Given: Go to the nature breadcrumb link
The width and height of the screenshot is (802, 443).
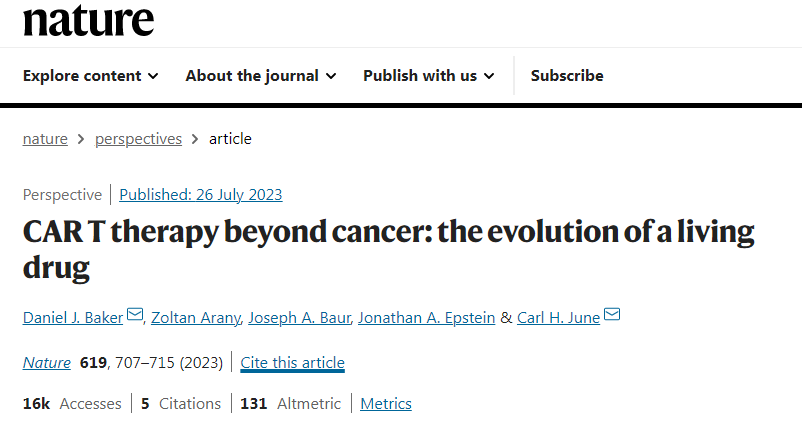Looking at the screenshot, I should click(45, 139).
